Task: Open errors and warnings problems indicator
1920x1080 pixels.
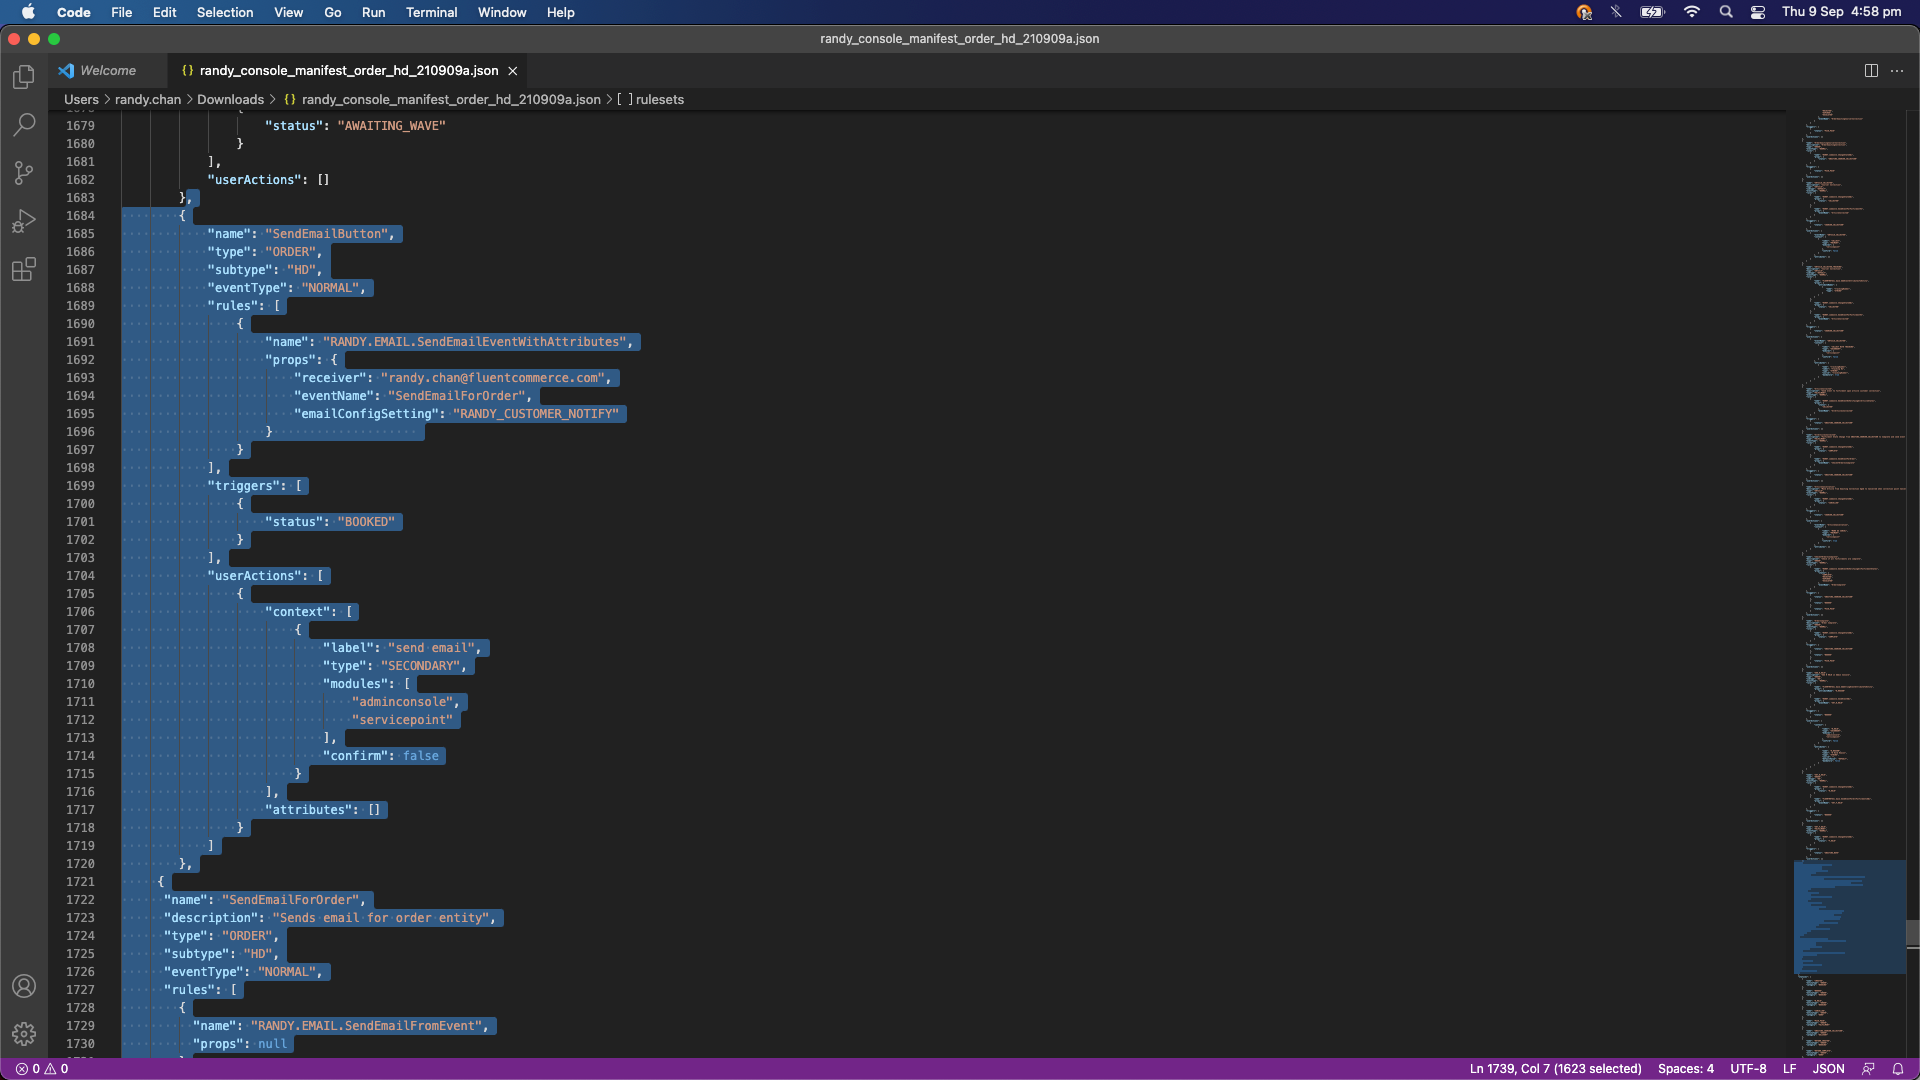Action: [x=42, y=1069]
